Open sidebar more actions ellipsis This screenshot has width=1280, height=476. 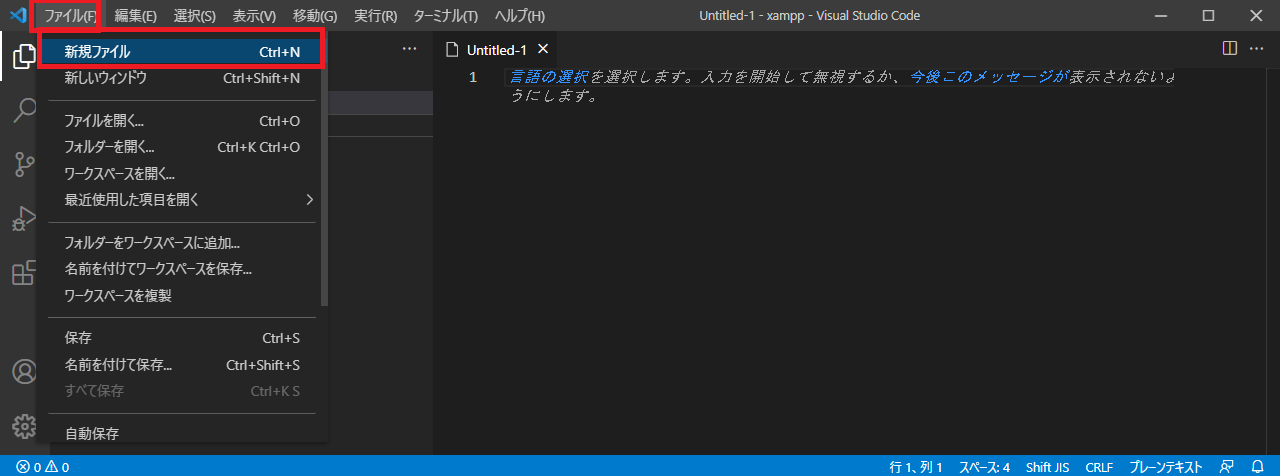click(409, 48)
